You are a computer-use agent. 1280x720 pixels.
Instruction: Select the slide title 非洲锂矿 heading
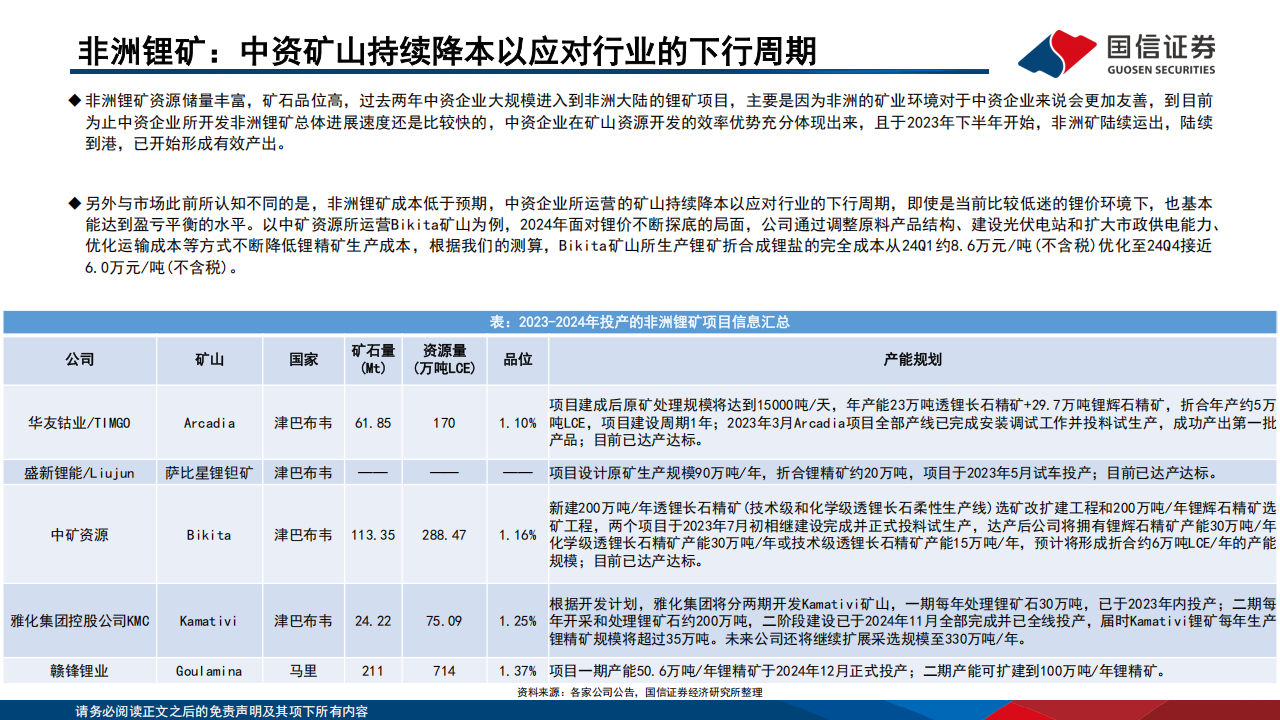coord(447,51)
